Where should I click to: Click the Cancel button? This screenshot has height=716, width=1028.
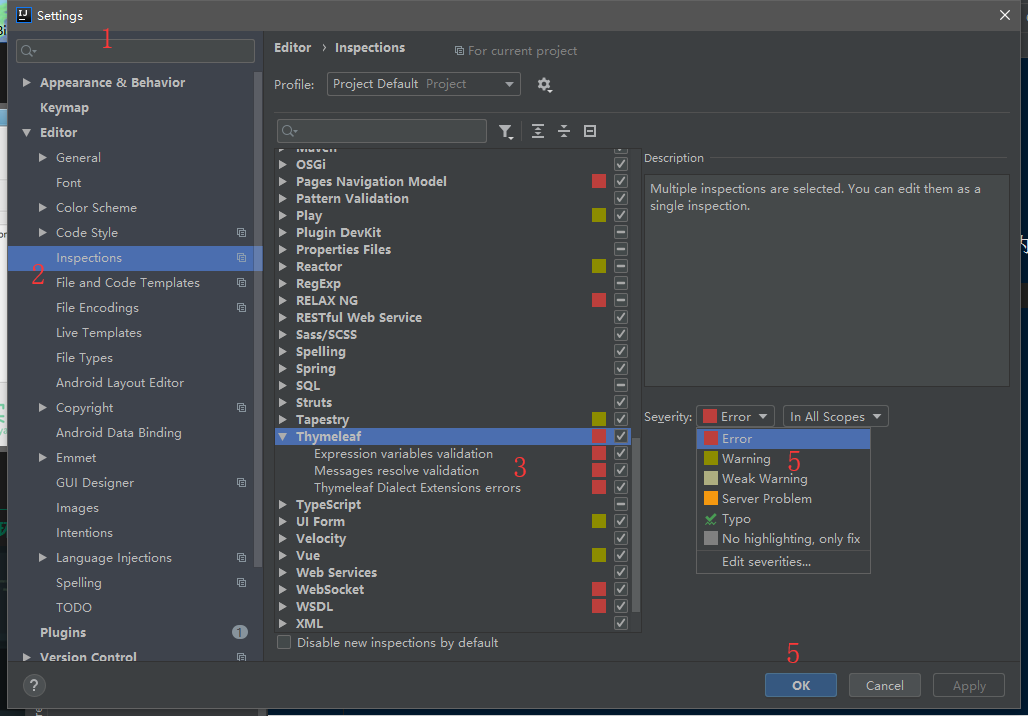click(x=884, y=685)
